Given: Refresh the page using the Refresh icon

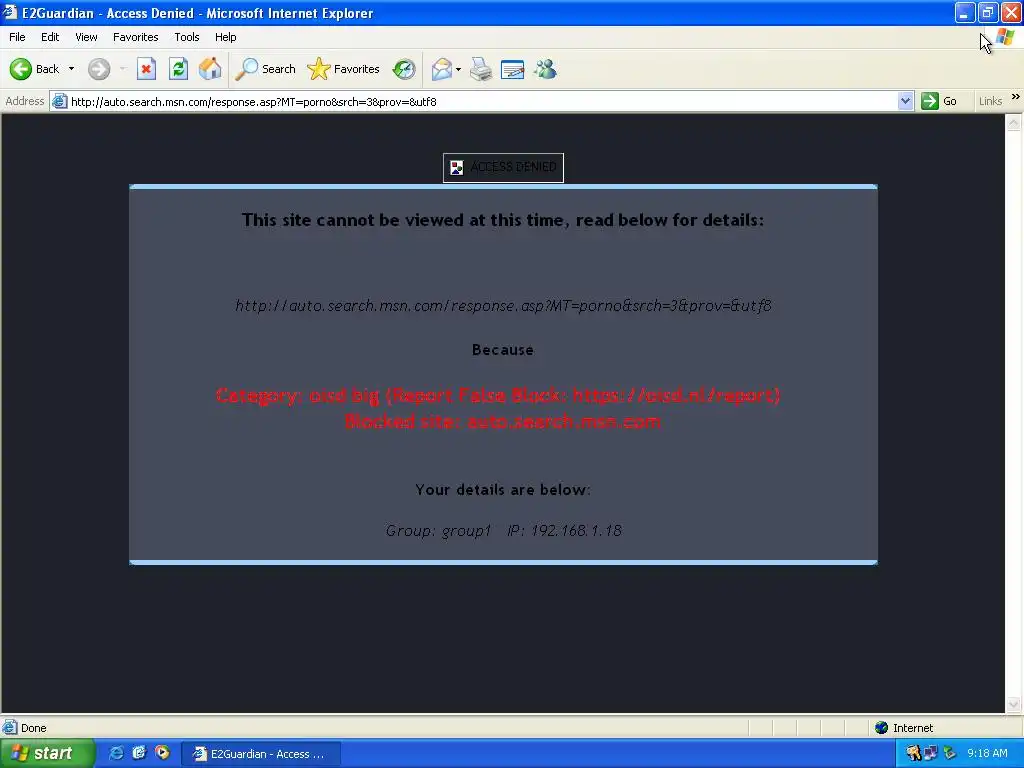Looking at the screenshot, I should tap(178, 69).
